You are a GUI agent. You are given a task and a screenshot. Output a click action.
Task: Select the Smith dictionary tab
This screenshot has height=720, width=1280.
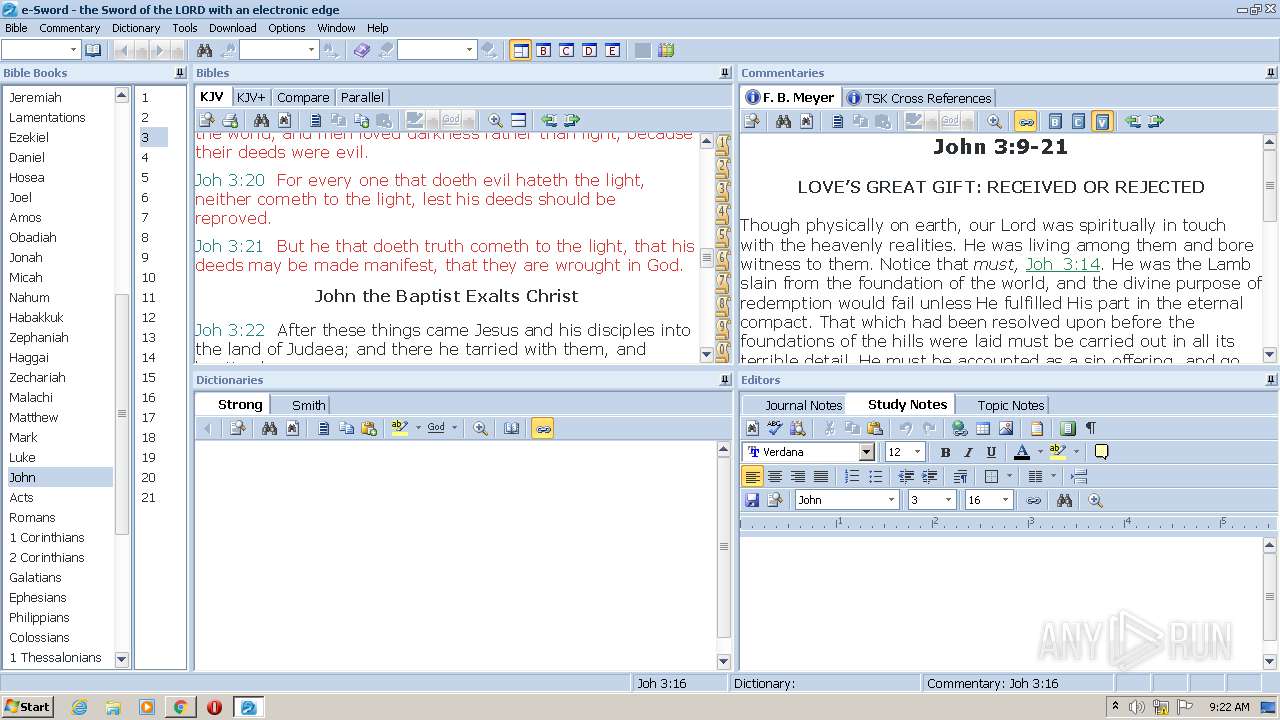click(x=308, y=405)
